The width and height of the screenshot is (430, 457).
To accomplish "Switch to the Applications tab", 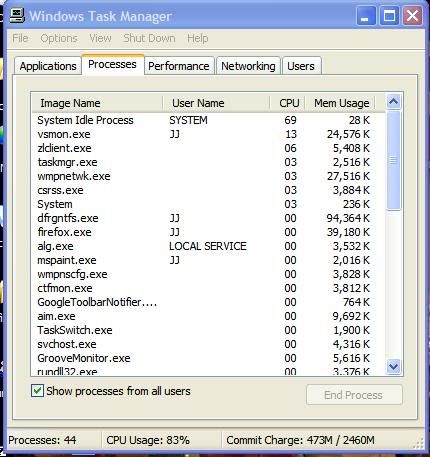I will (48, 66).
